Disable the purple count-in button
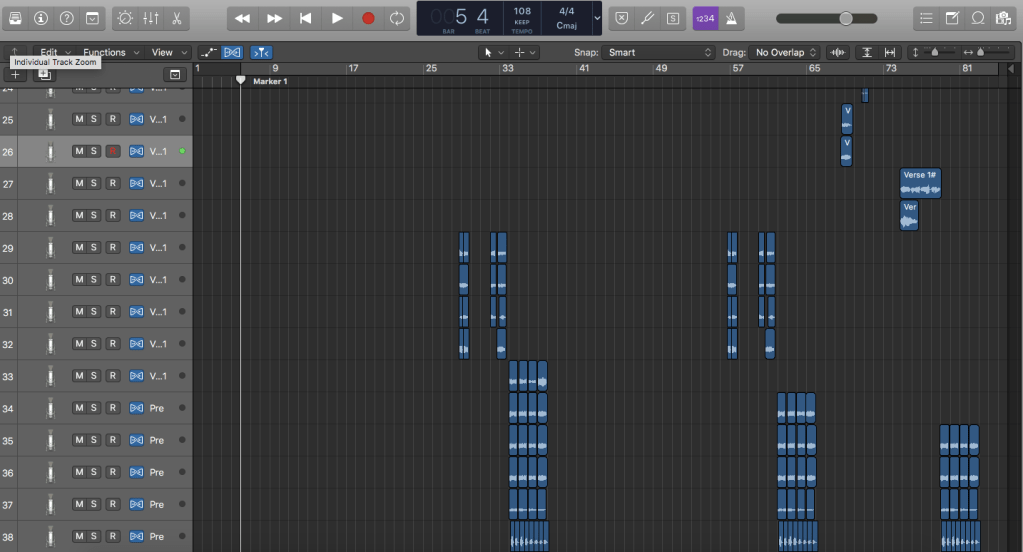 click(705, 18)
